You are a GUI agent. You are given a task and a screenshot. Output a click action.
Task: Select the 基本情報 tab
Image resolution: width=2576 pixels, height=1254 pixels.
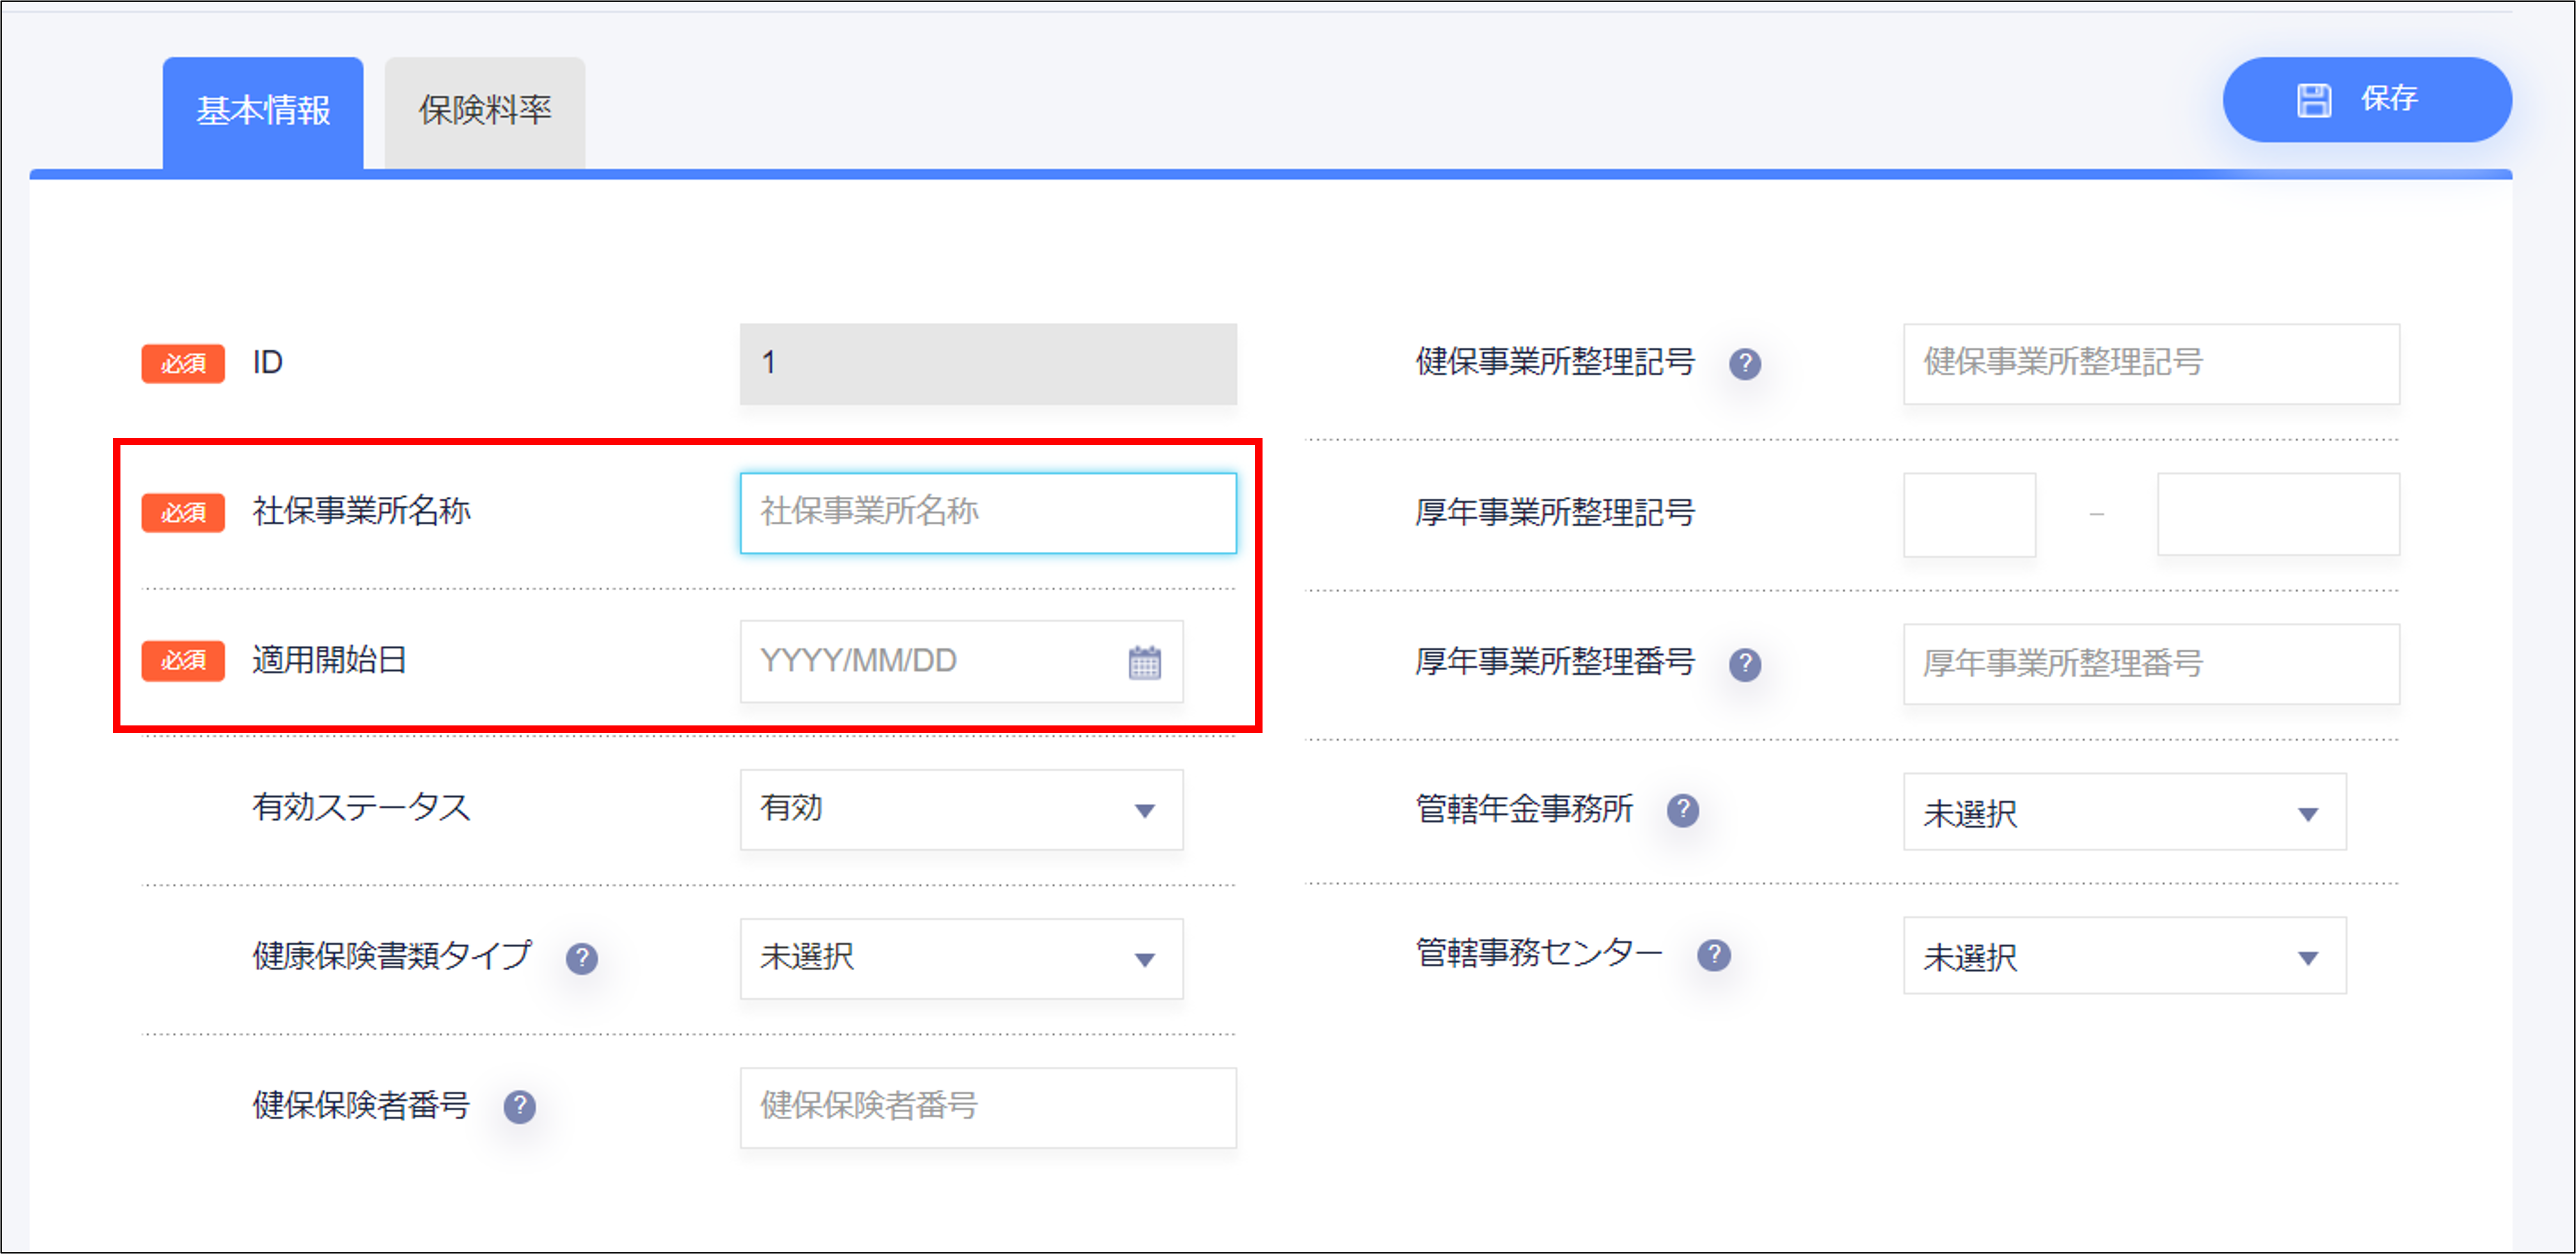click(263, 111)
